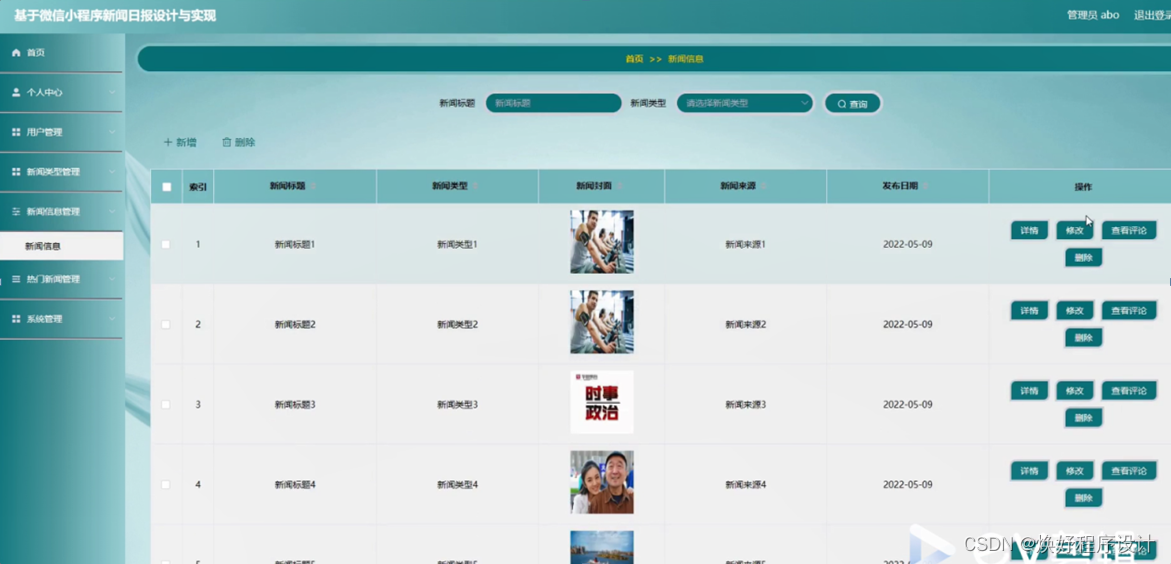
Task: Open 热门新闻管理 sidebar menu
Action: tap(61, 279)
